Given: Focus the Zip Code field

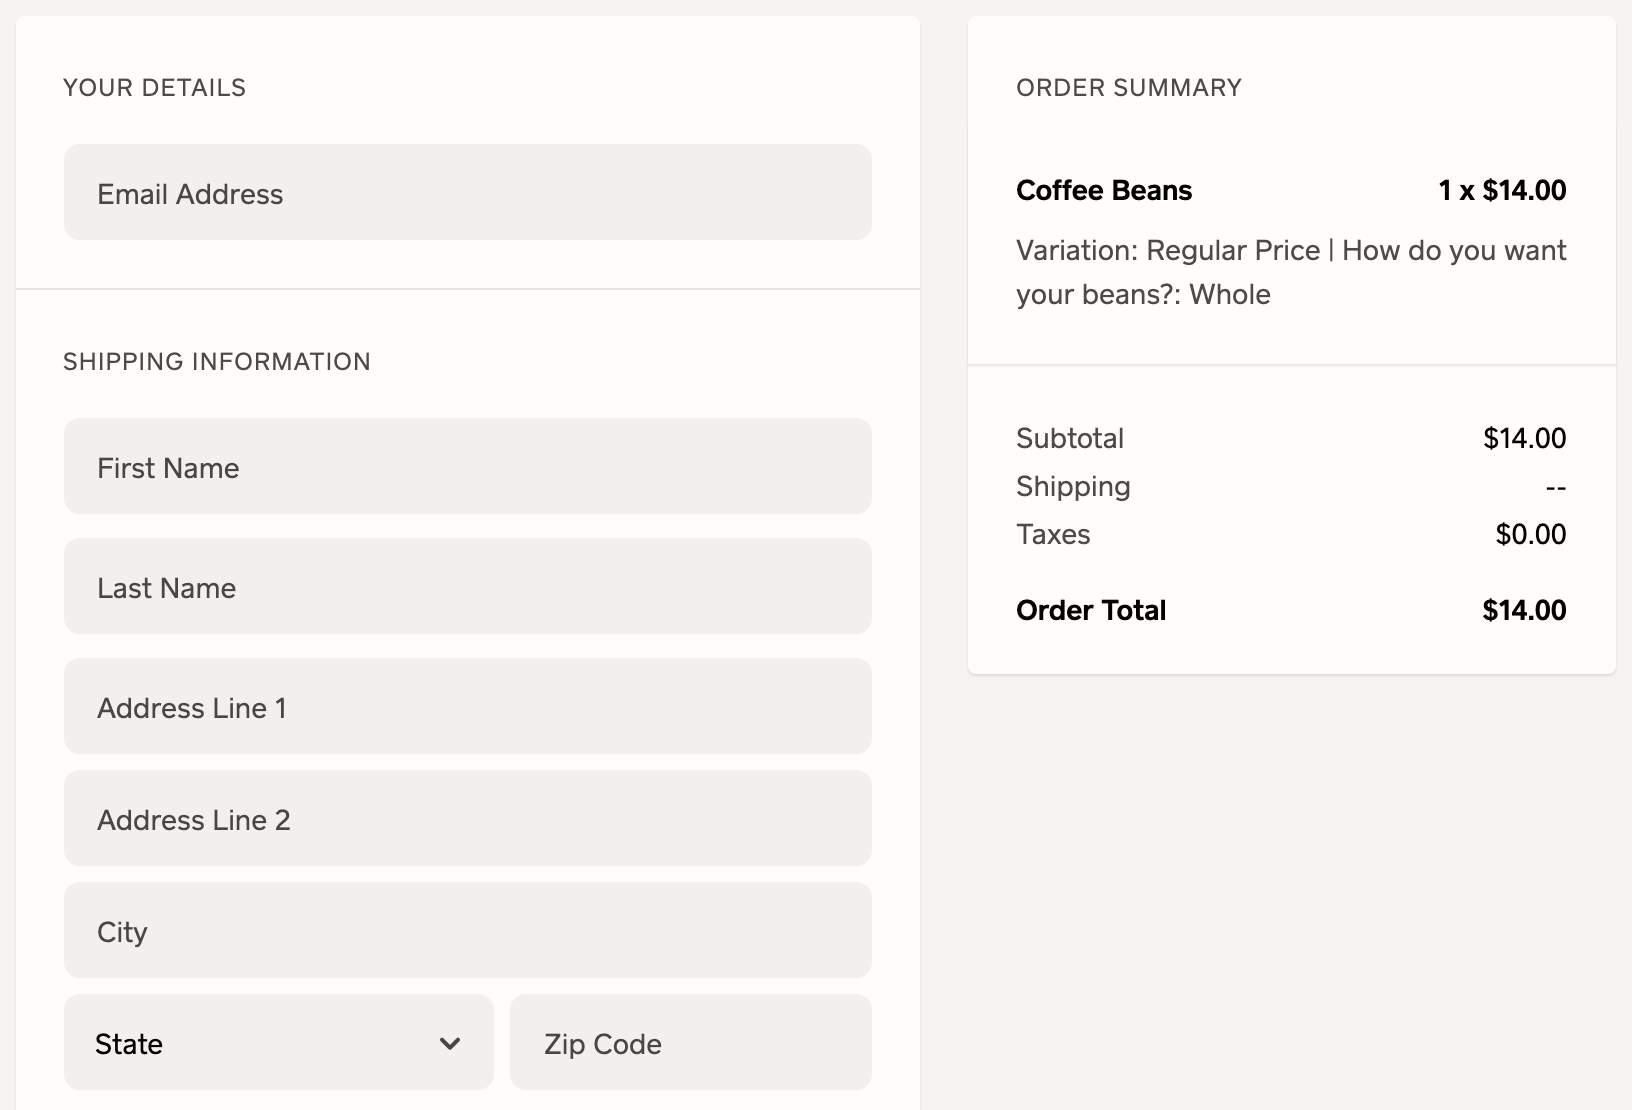Looking at the screenshot, I should (x=690, y=1043).
